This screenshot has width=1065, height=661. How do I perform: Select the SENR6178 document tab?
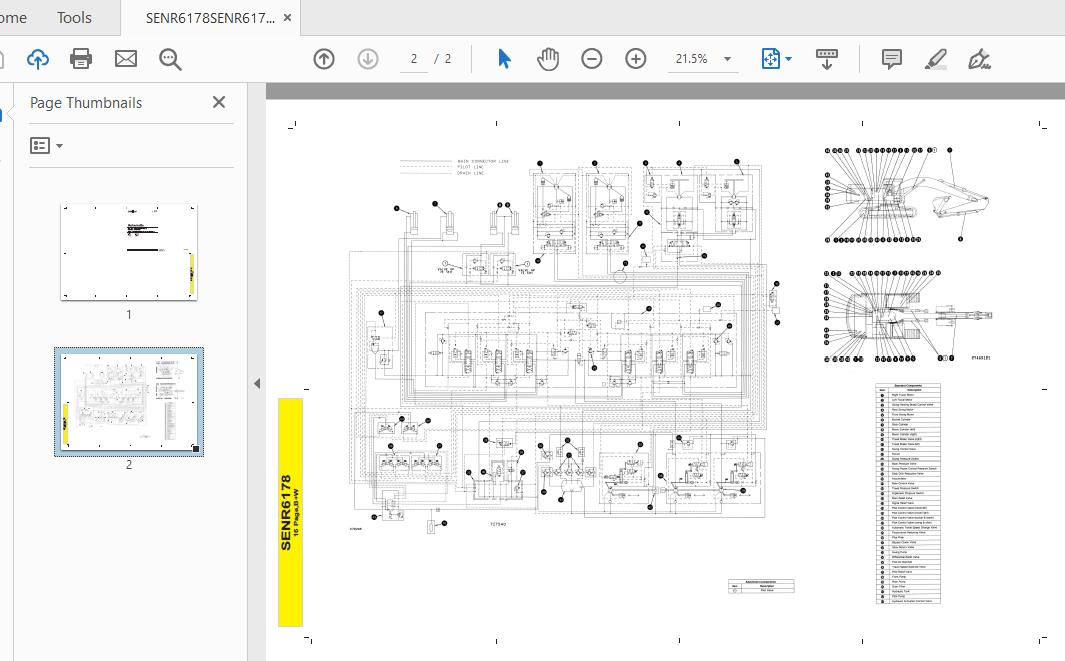pyautogui.click(x=210, y=18)
